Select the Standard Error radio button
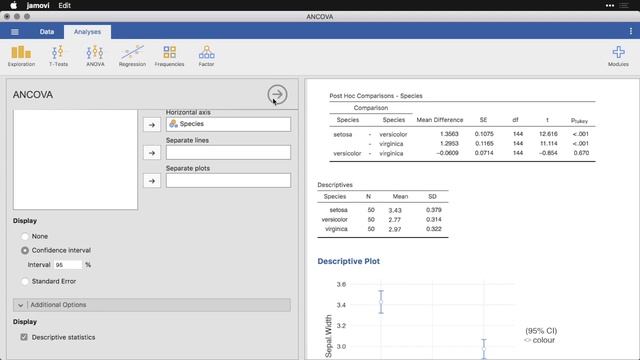This screenshot has width=640, height=360. pyautogui.click(x=25, y=281)
